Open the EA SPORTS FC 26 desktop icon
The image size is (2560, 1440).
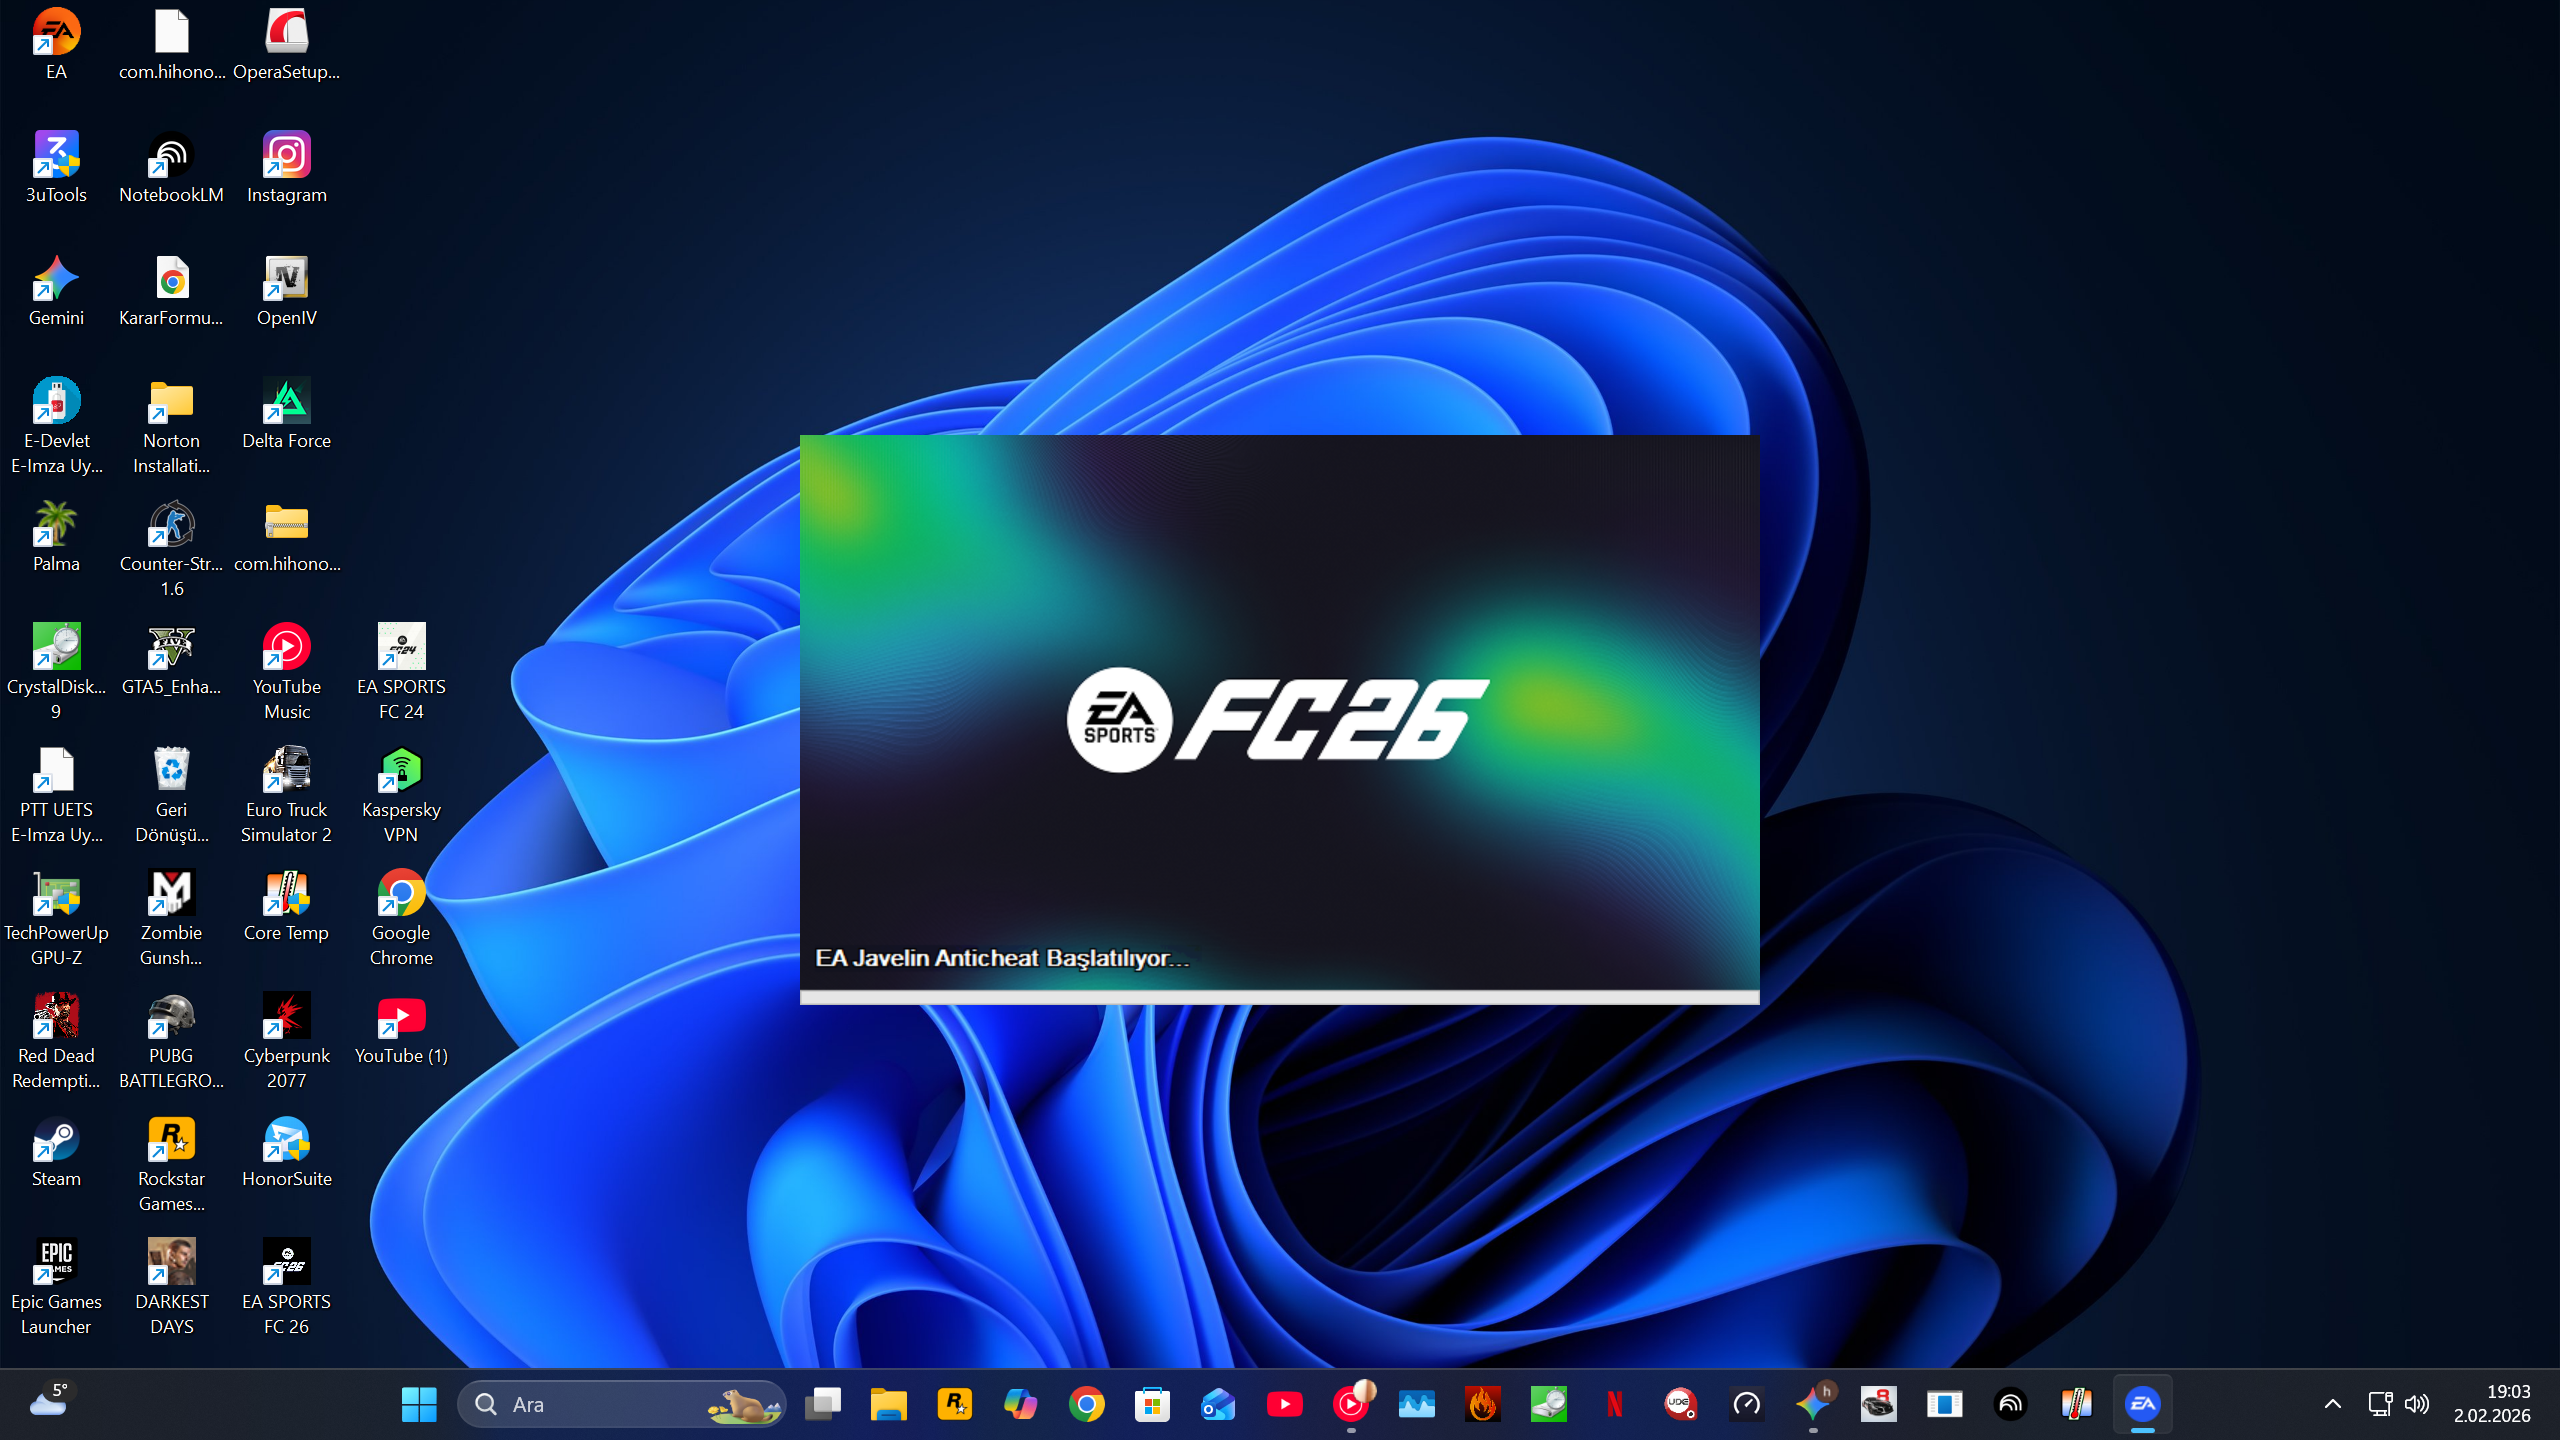[286, 1263]
